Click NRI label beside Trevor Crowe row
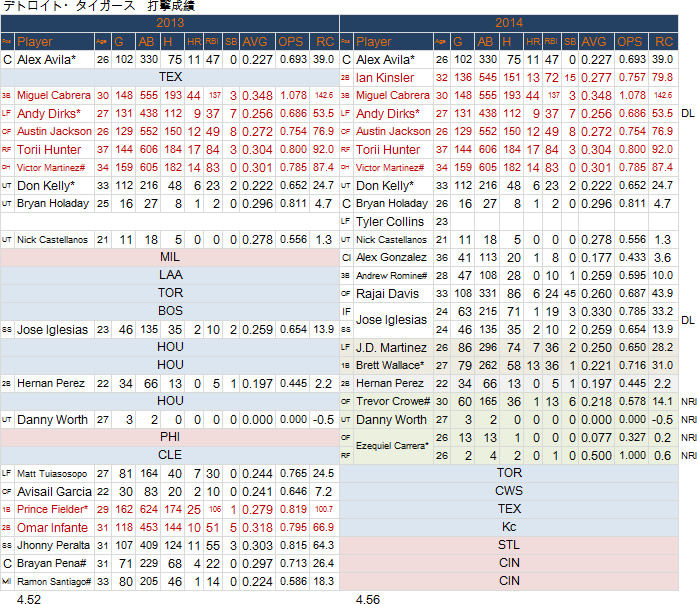697x604 pixels. (689, 402)
